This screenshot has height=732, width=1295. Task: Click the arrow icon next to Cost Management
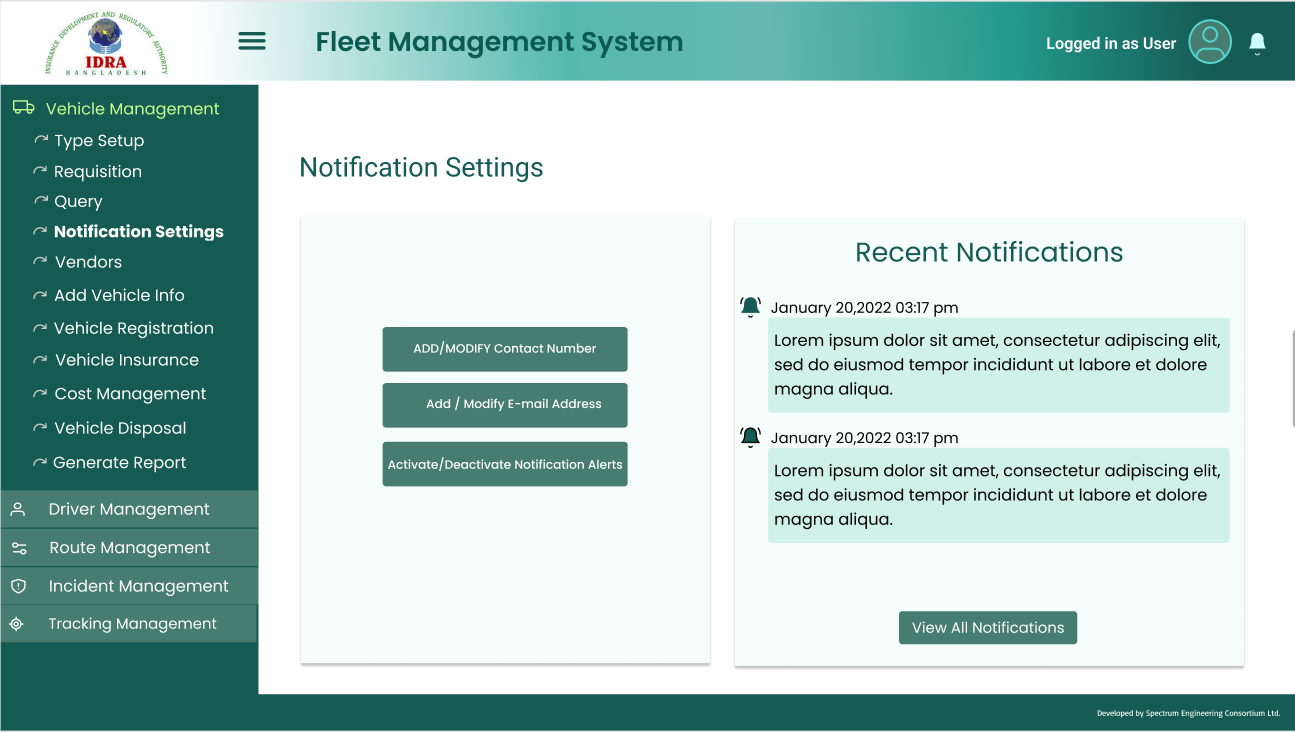(40, 393)
